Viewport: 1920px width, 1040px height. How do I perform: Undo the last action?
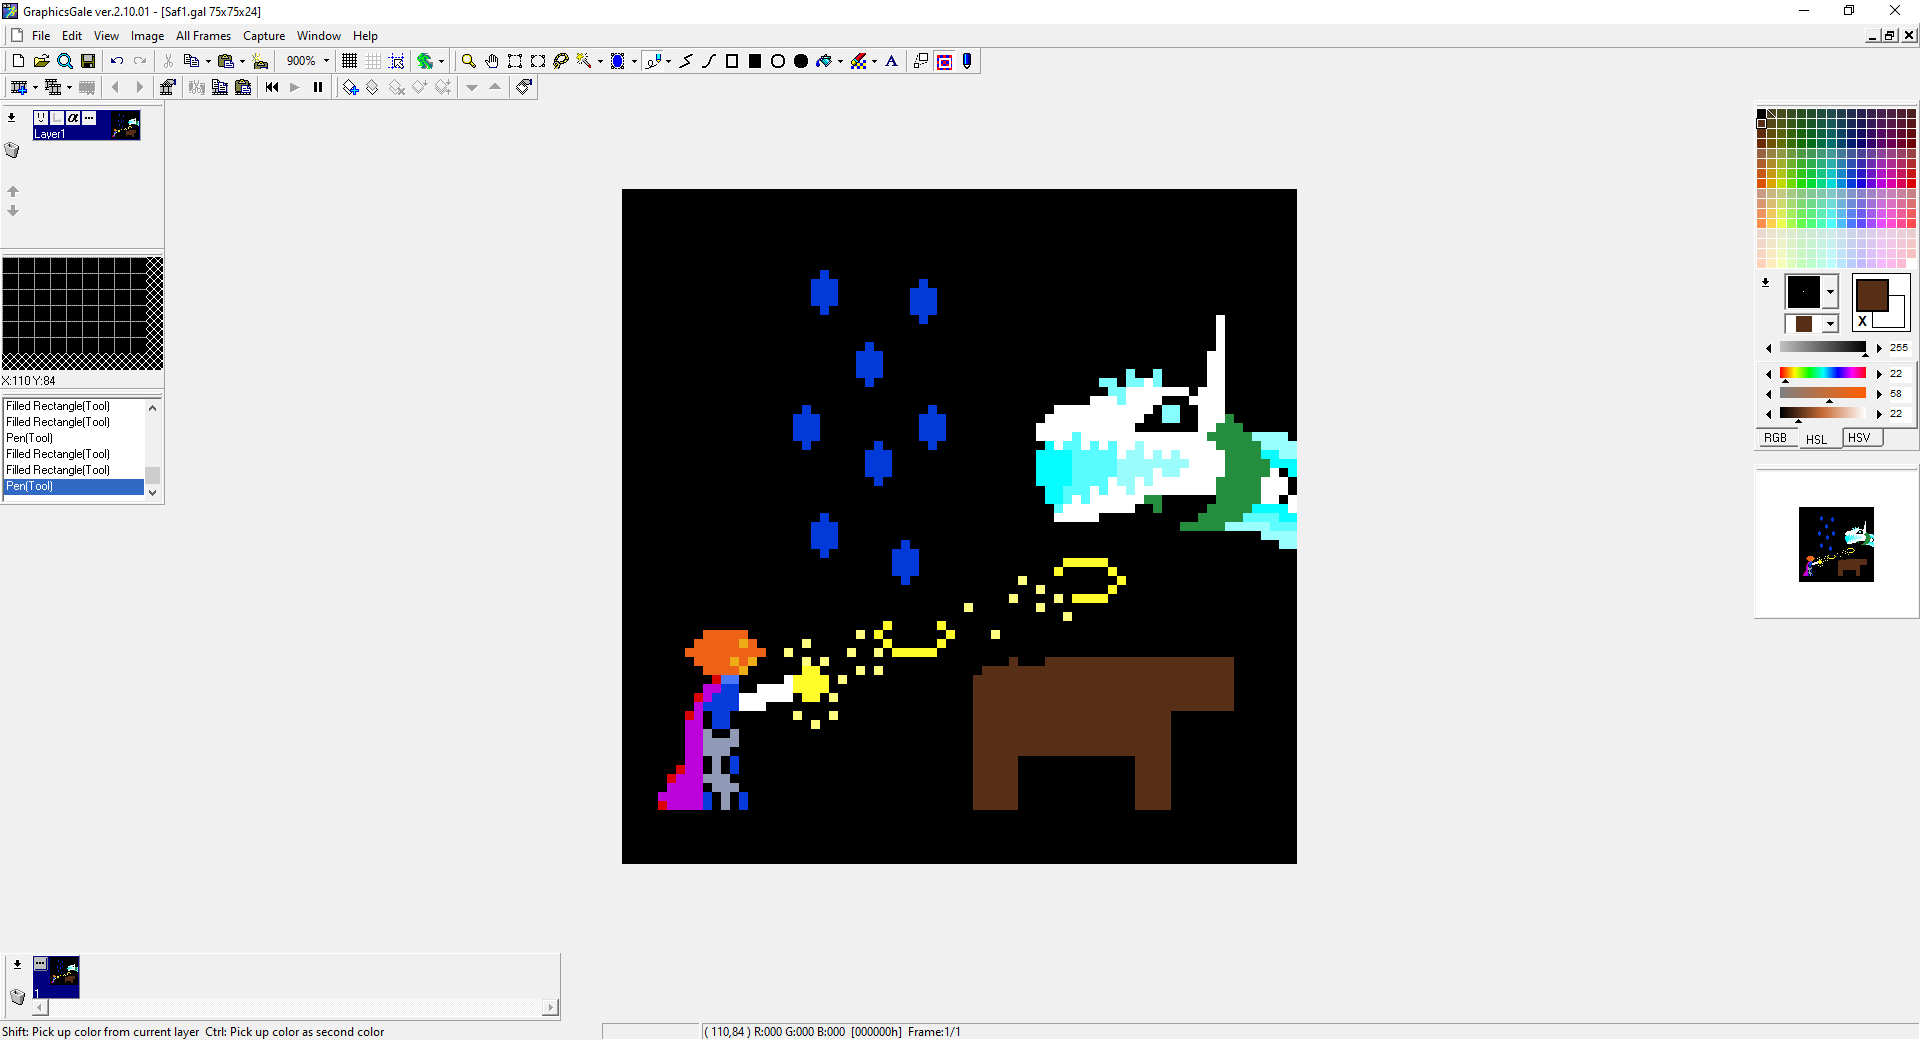(117, 61)
